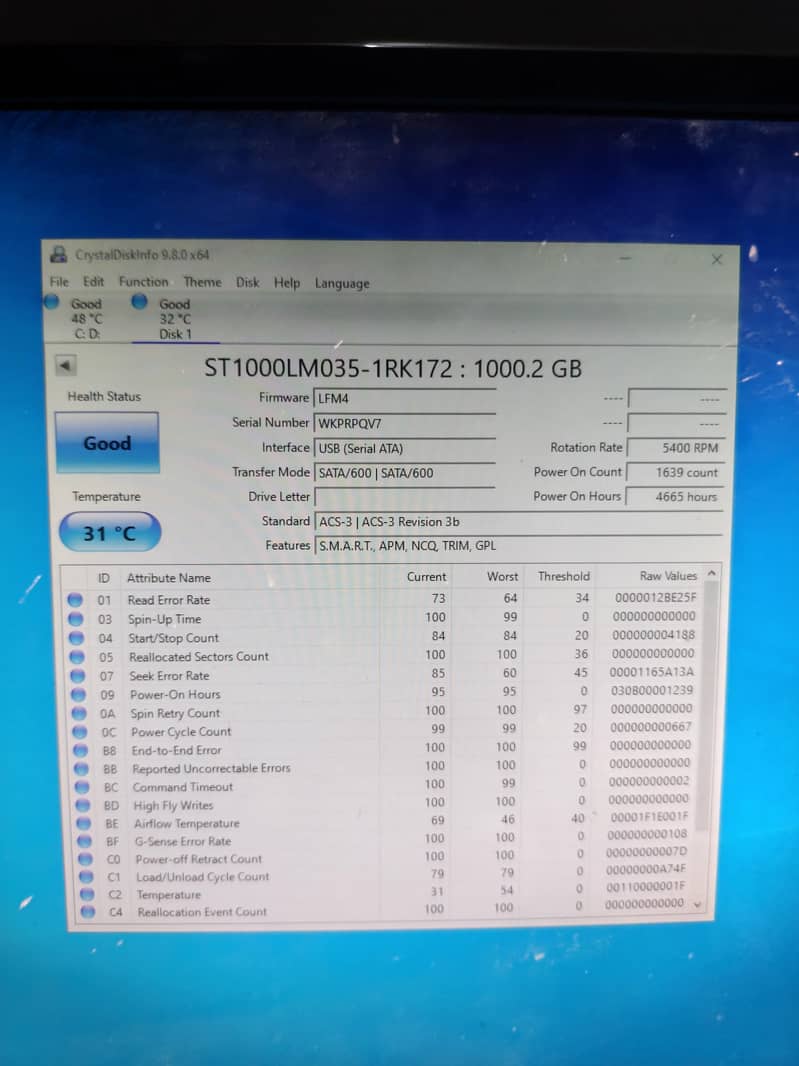The height and width of the screenshot is (1066, 799).
Task: Open the Help menu
Action: [x=287, y=283]
